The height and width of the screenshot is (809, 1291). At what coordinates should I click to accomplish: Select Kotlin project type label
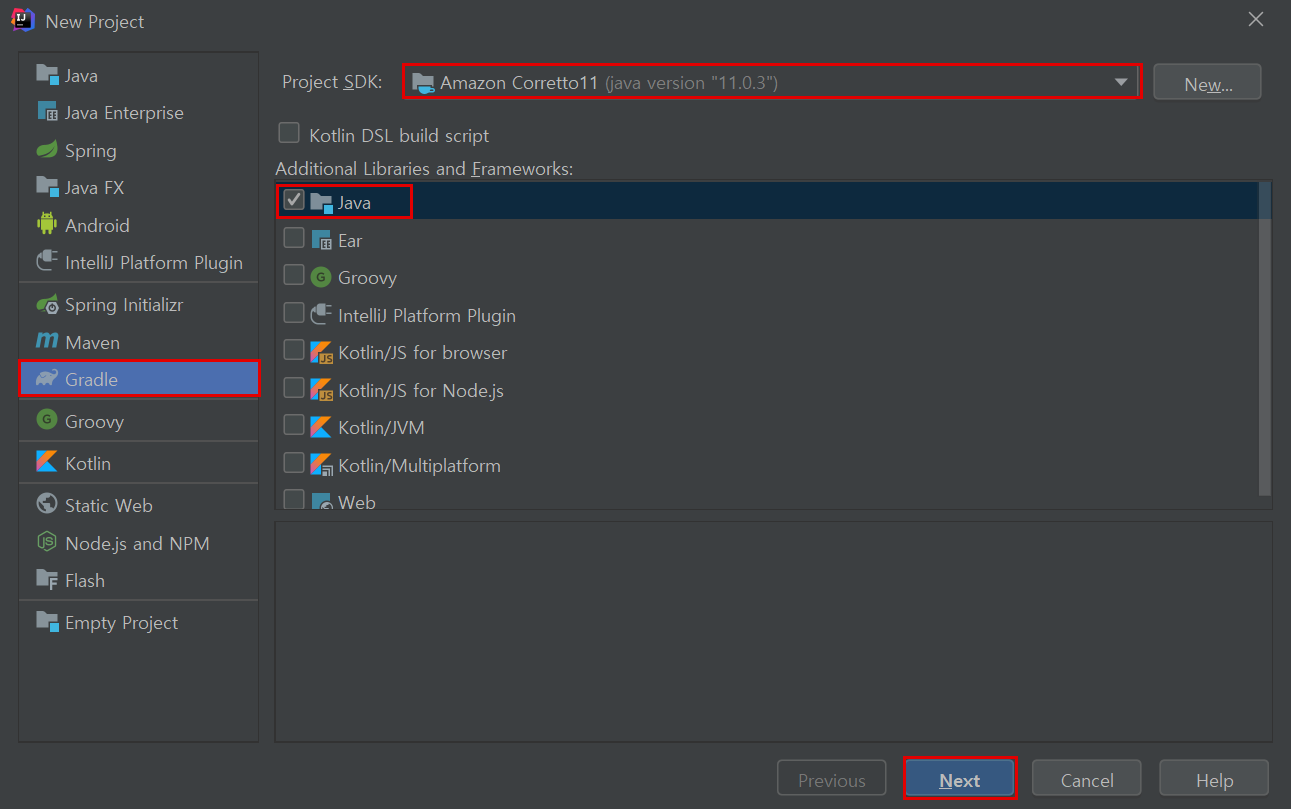coord(88,464)
